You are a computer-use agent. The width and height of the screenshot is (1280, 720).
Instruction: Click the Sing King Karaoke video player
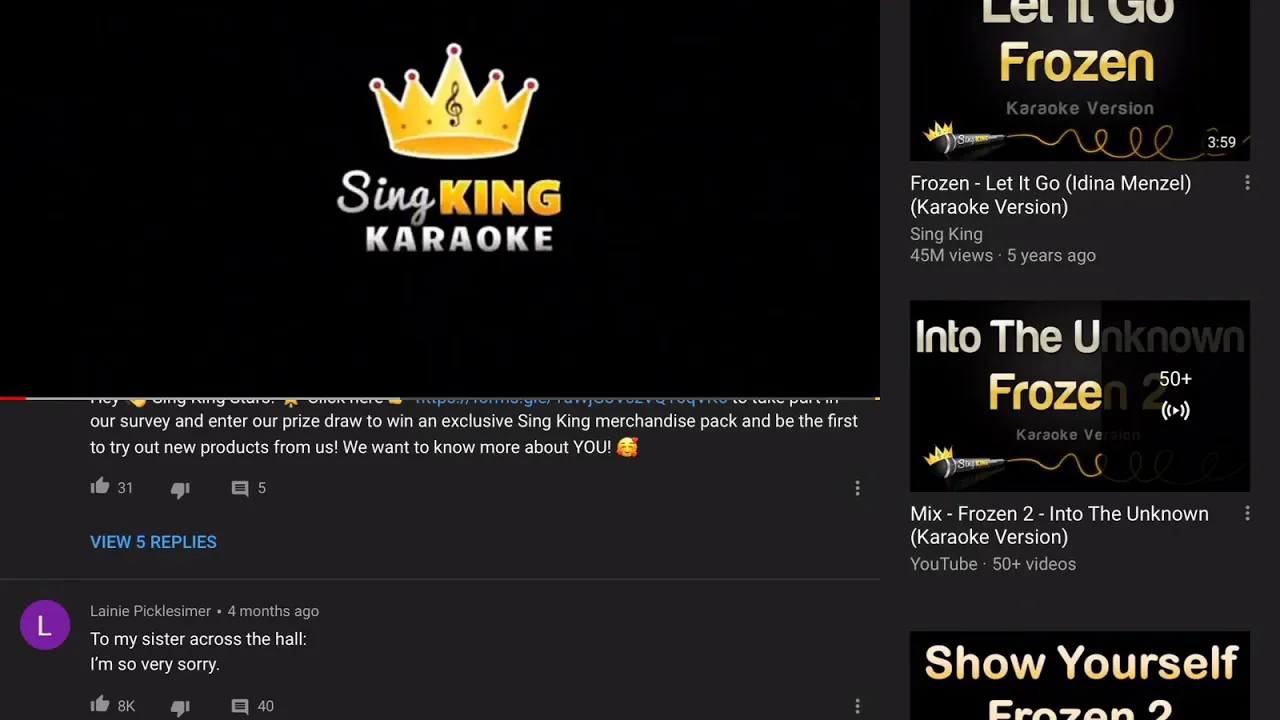440,197
